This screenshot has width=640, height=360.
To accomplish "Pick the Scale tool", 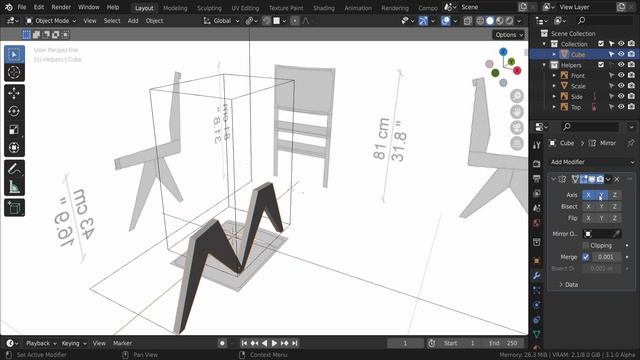I will pyautogui.click(x=14, y=130).
